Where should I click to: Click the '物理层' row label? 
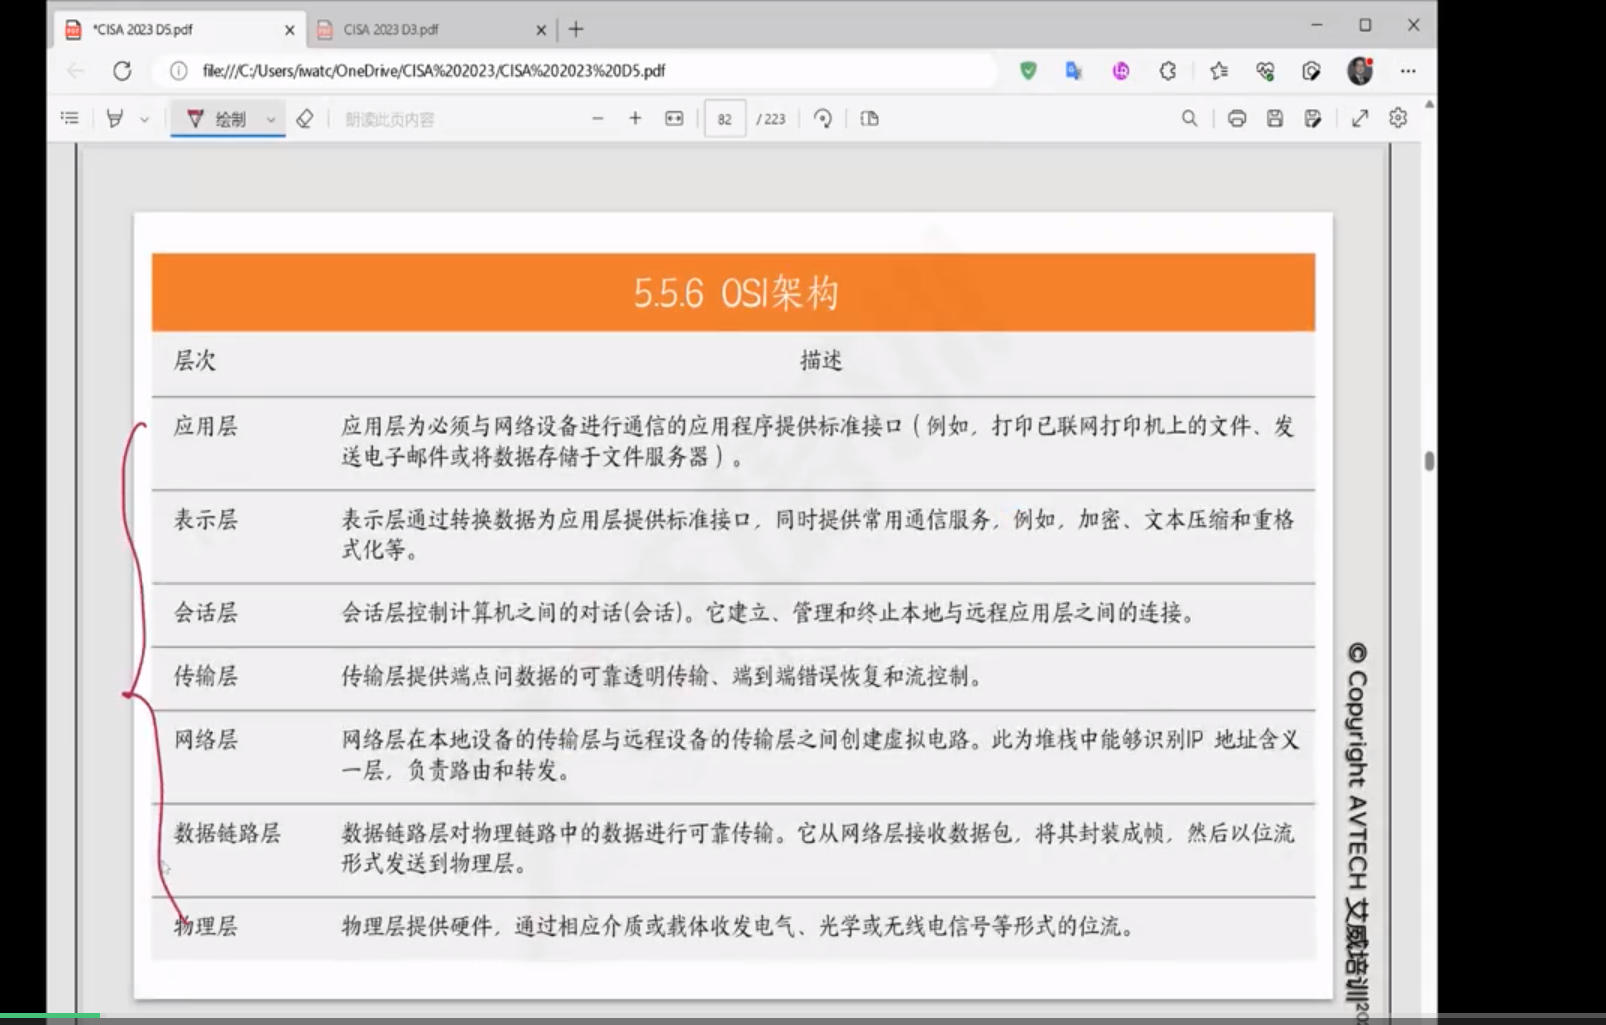click(205, 926)
